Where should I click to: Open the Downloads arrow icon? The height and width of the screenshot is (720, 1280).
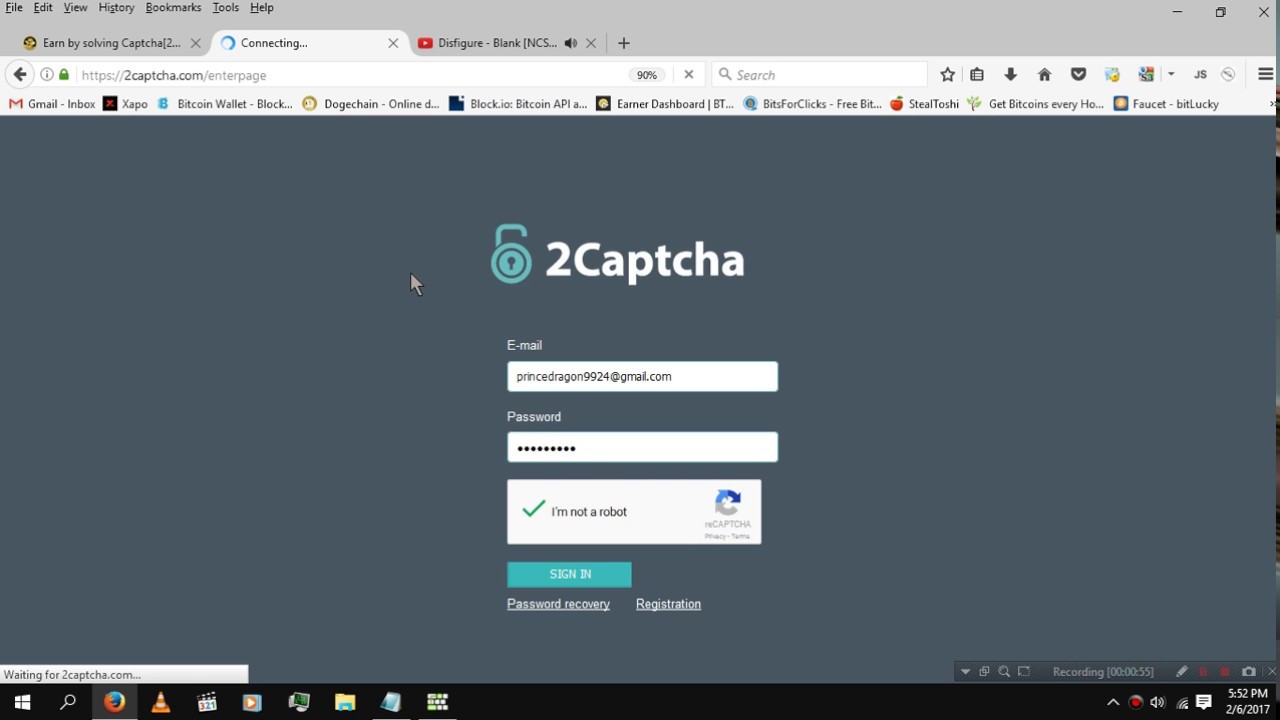click(x=1011, y=75)
